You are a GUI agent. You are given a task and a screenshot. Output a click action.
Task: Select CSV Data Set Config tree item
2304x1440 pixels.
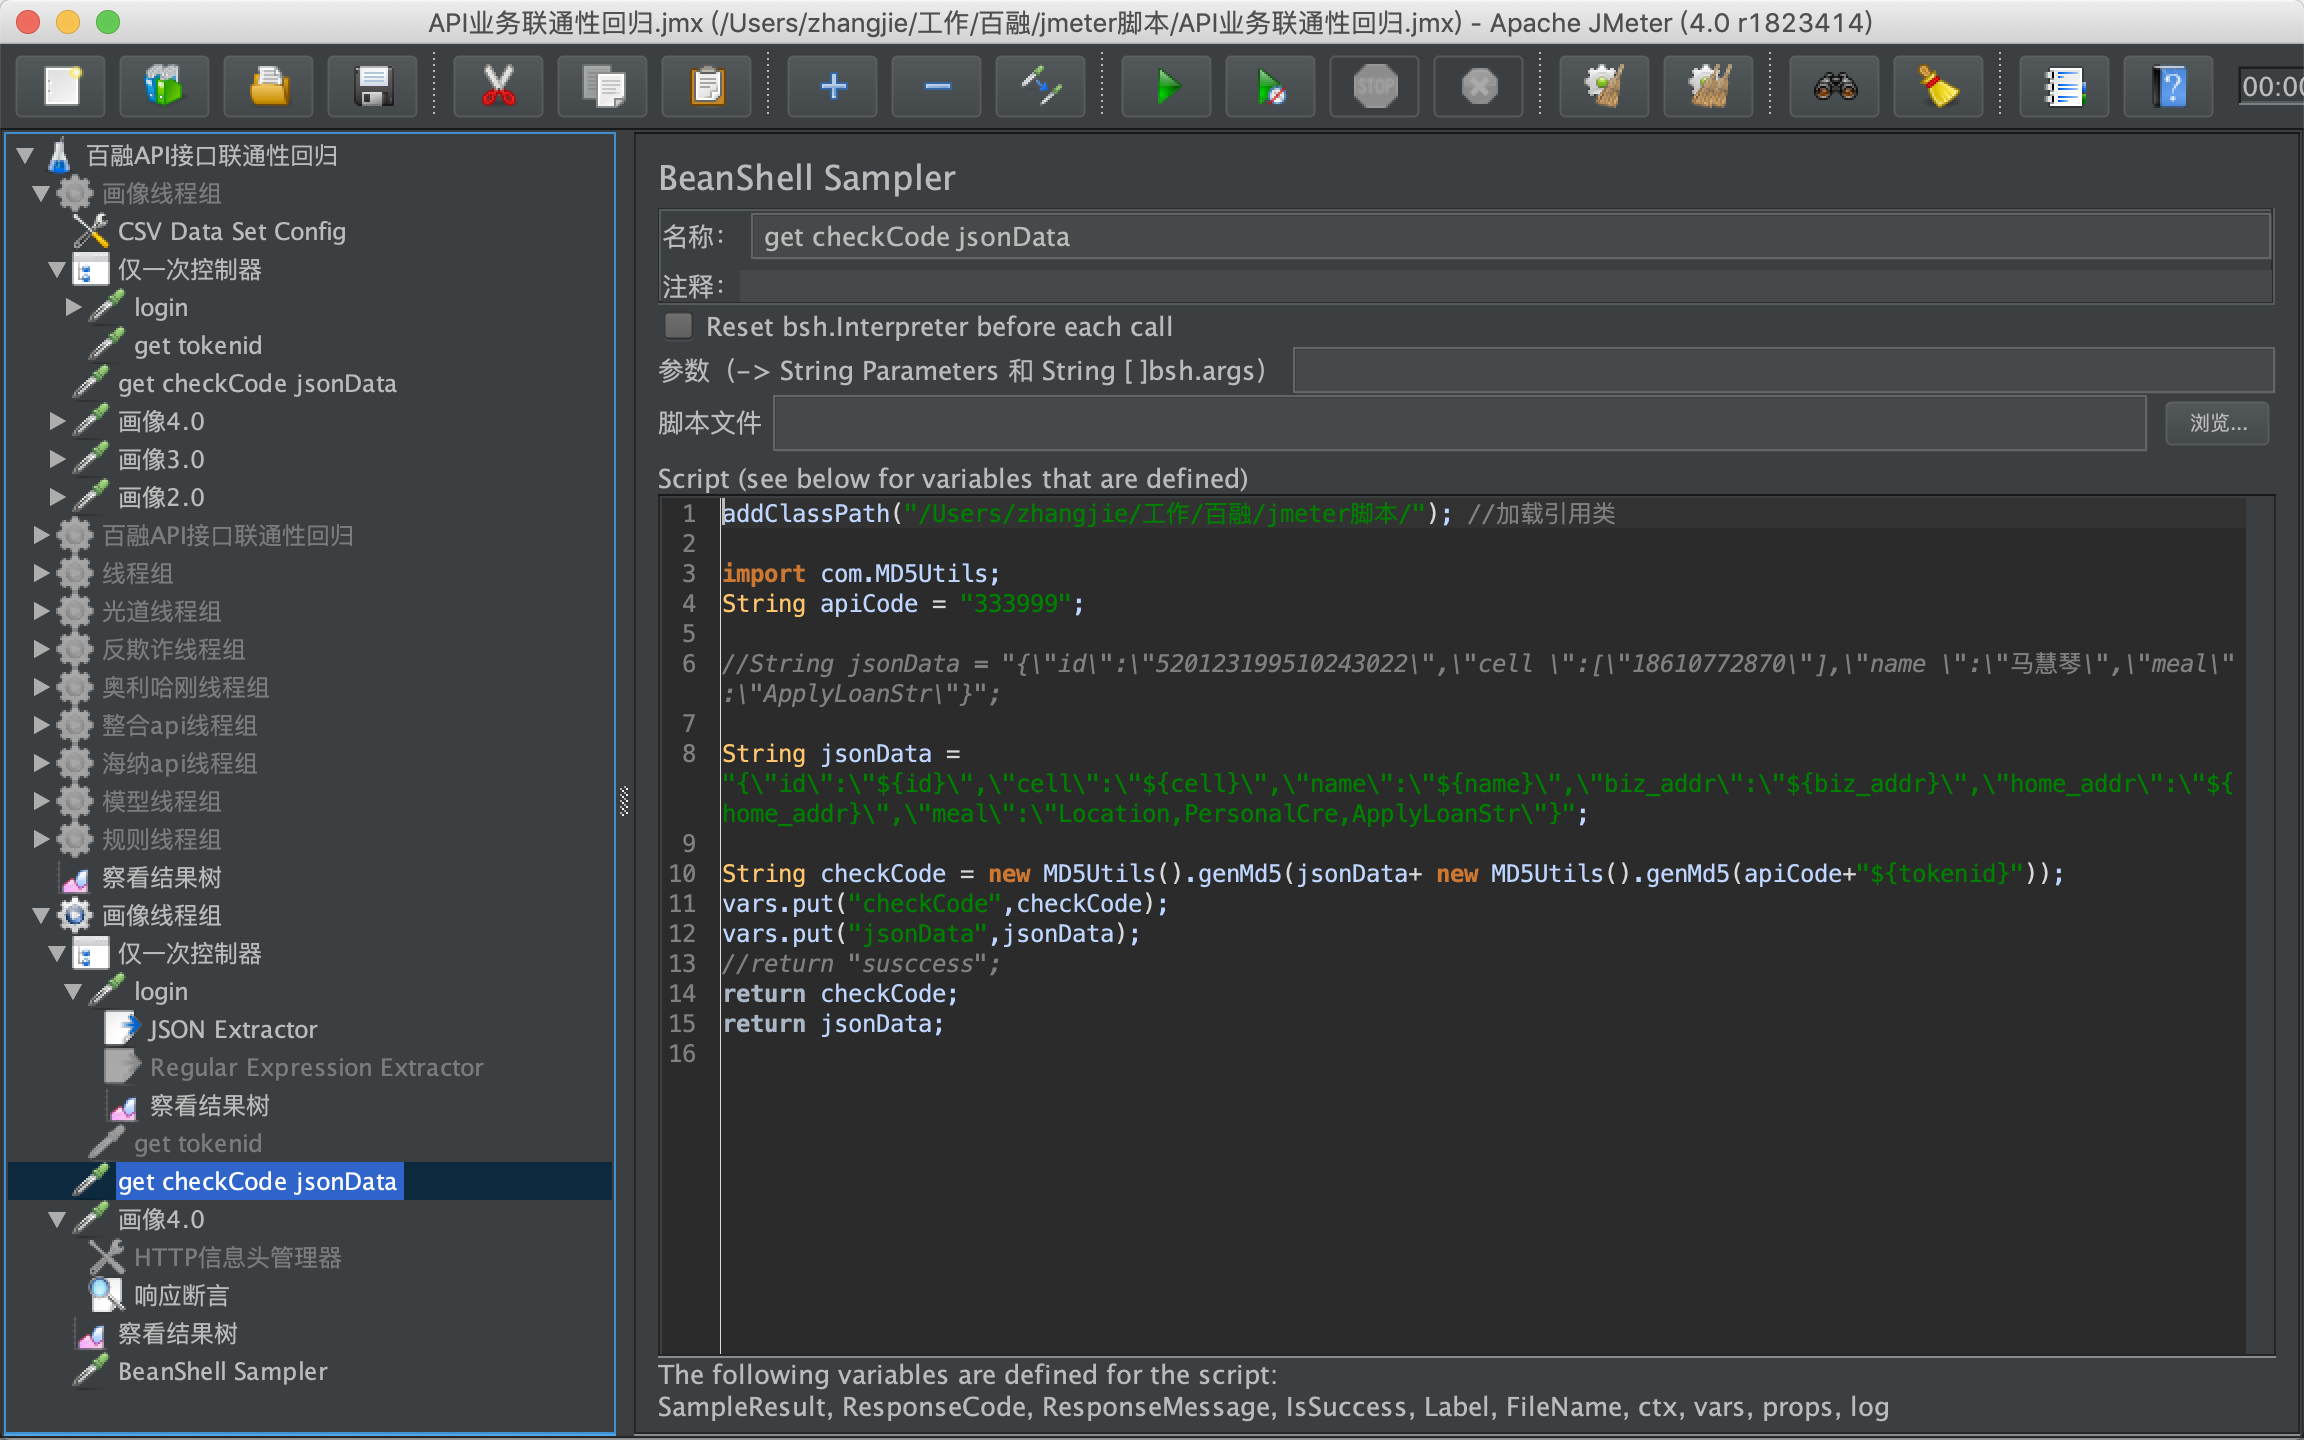[x=231, y=232]
